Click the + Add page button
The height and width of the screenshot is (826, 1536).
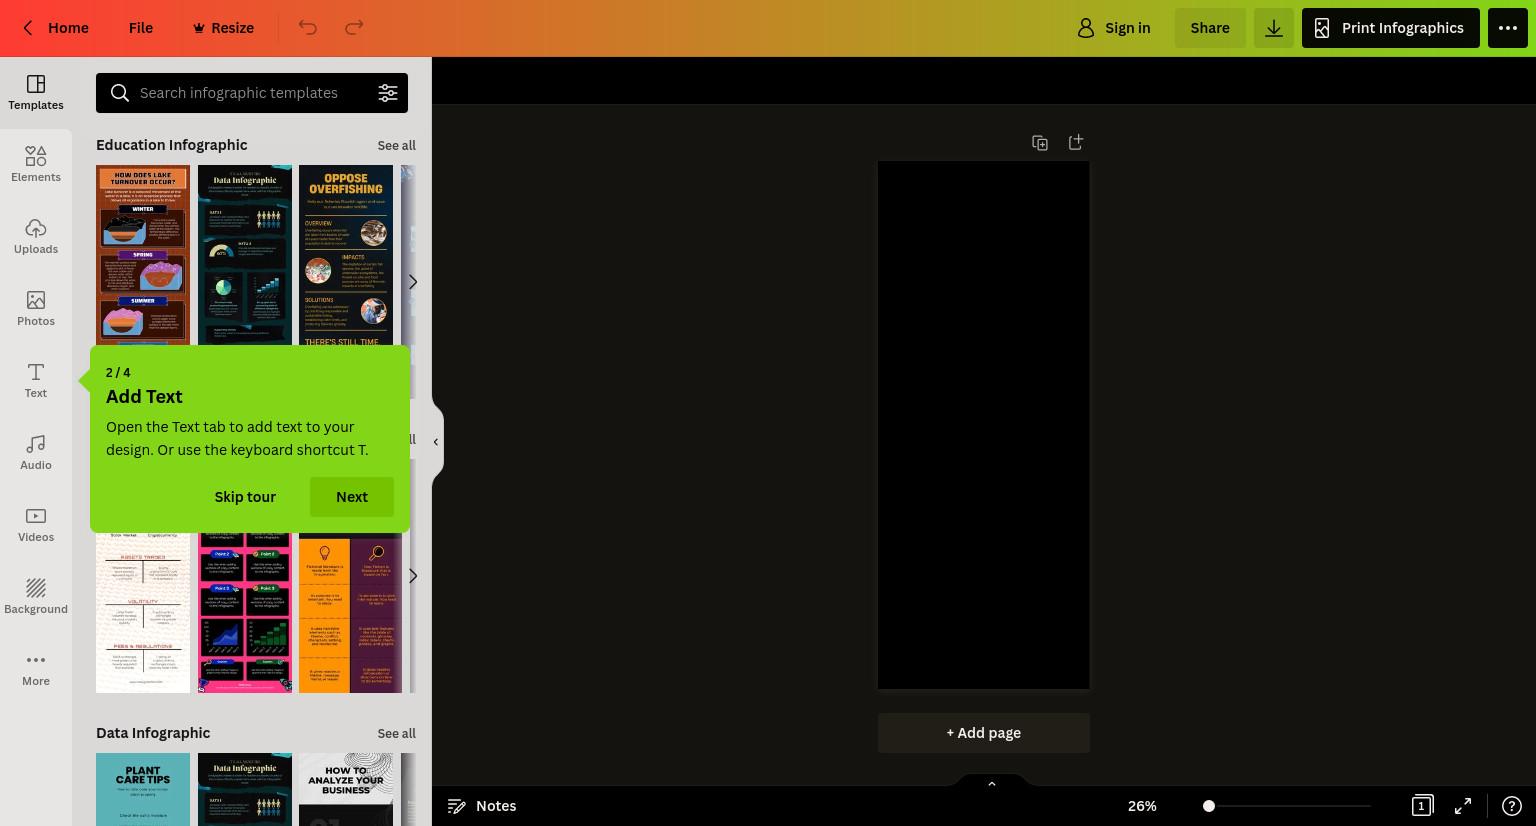(984, 733)
